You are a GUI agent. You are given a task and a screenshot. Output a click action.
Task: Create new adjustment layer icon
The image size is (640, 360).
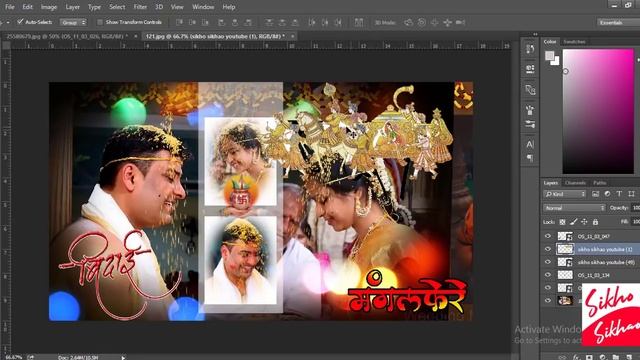[x=602, y=357]
